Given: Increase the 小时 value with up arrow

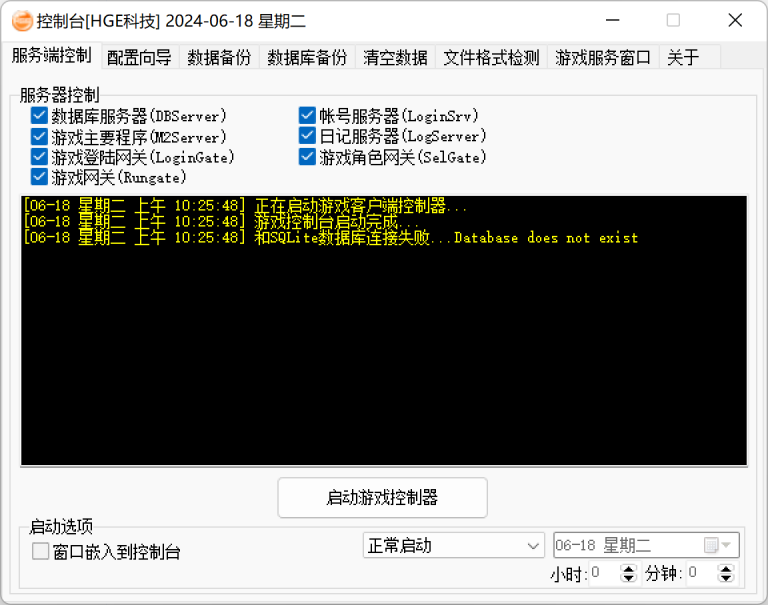Looking at the screenshot, I should [628, 568].
